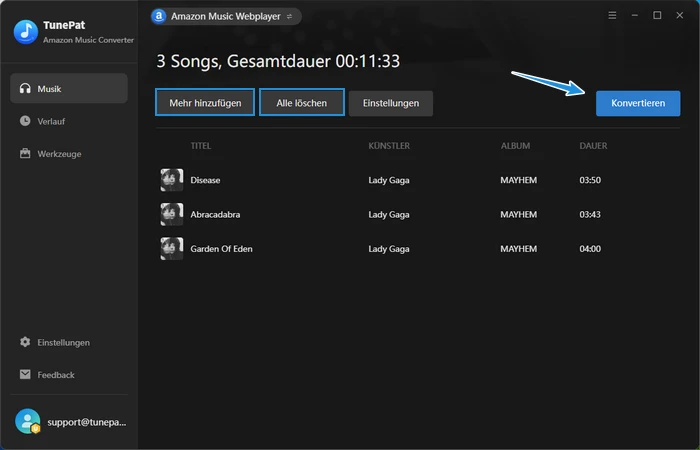The height and width of the screenshot is (450, 700).
Task: Open Feedback label in sidebar
Action: click(x=56, y=375)
